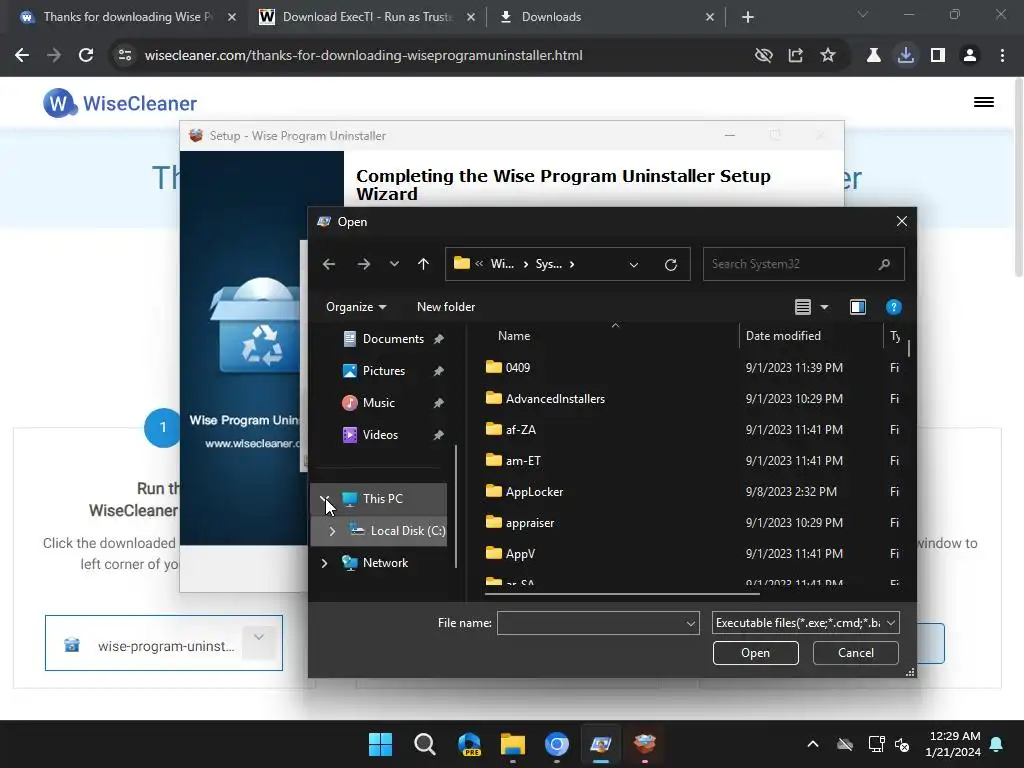Screen dimensions: 1024x768
Task: Collapse the This PC tree node
Action: coord(325,499)
